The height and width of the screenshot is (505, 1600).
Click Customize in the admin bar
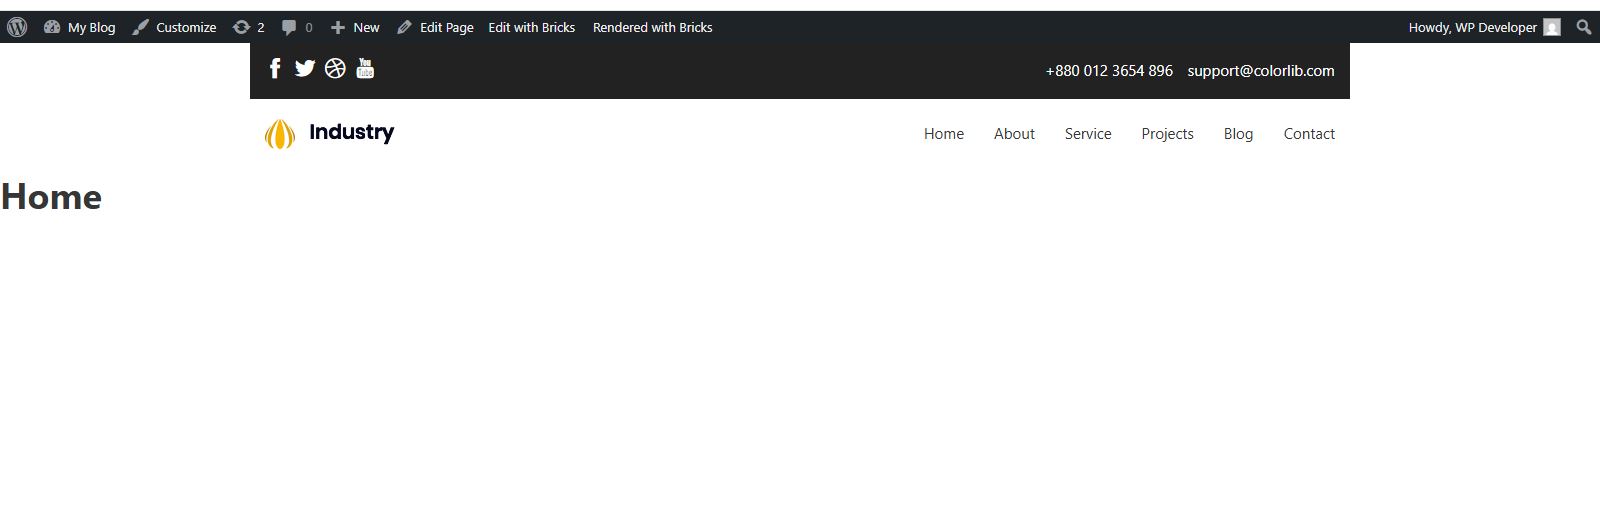tap(175, 27)
